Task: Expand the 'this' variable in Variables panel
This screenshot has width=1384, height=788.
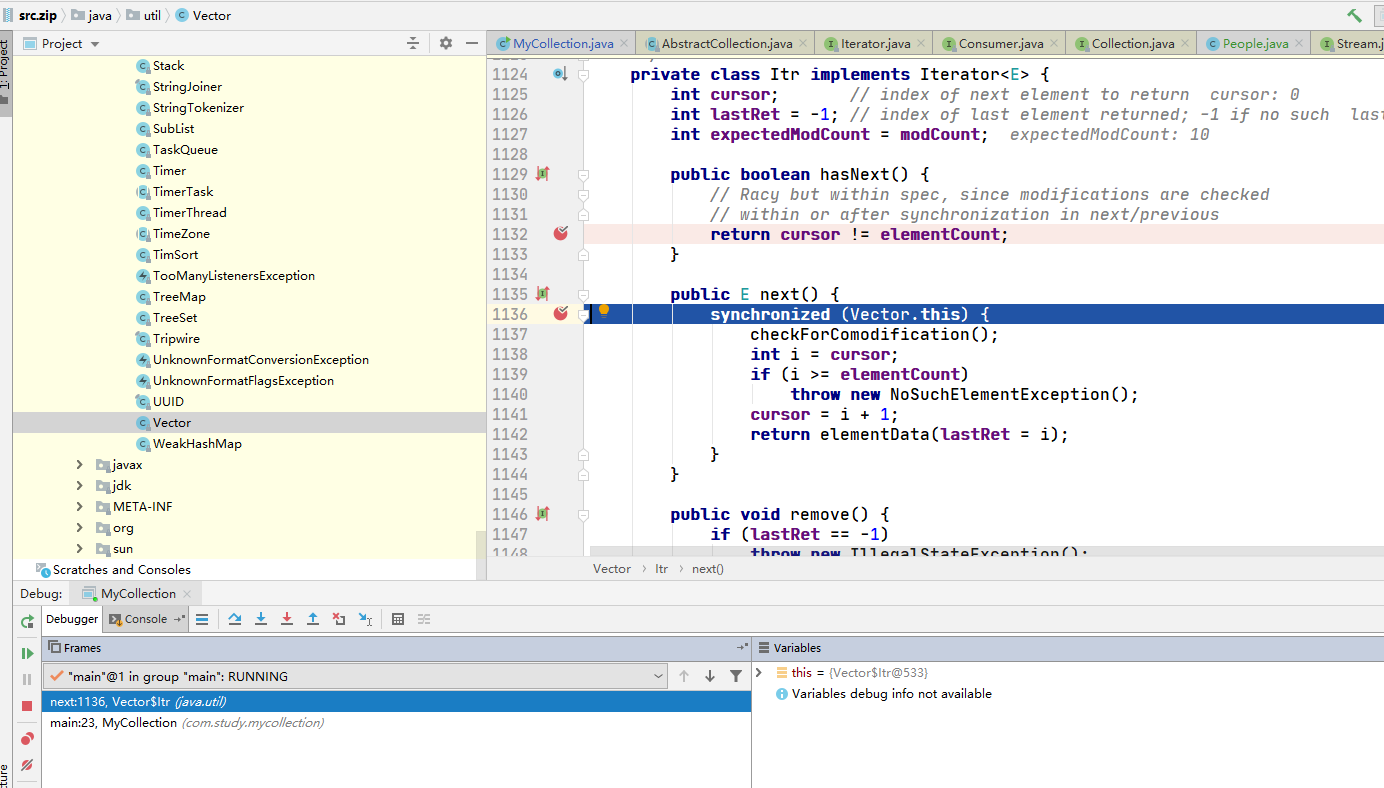Action: click(760, 673)
